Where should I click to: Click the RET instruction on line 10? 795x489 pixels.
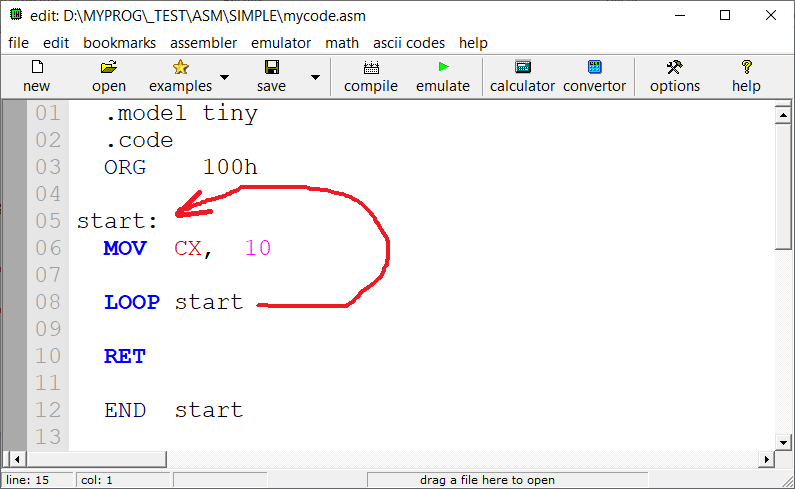click(x=125, y=357)
